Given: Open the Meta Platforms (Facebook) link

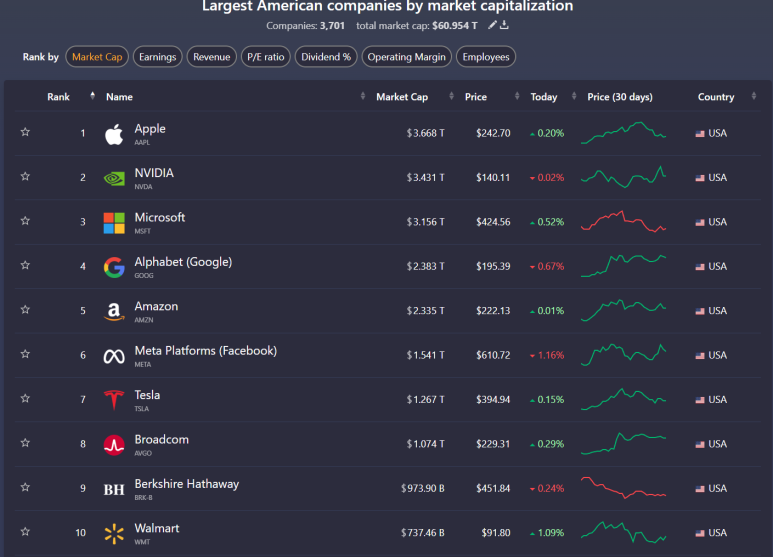Looking at the screenshot, I should (206, 350).
